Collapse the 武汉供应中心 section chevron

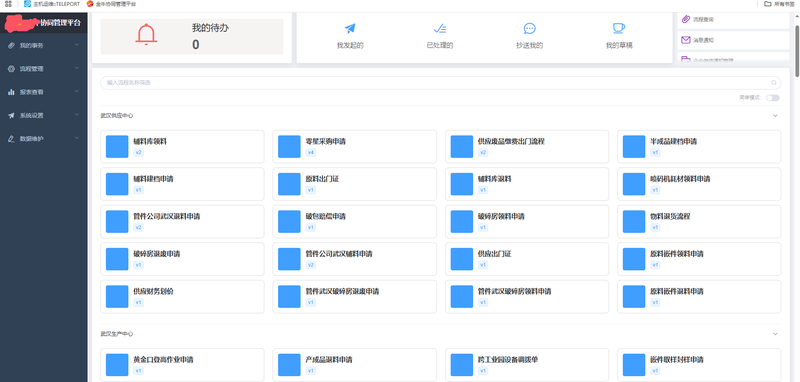point(775,116)
